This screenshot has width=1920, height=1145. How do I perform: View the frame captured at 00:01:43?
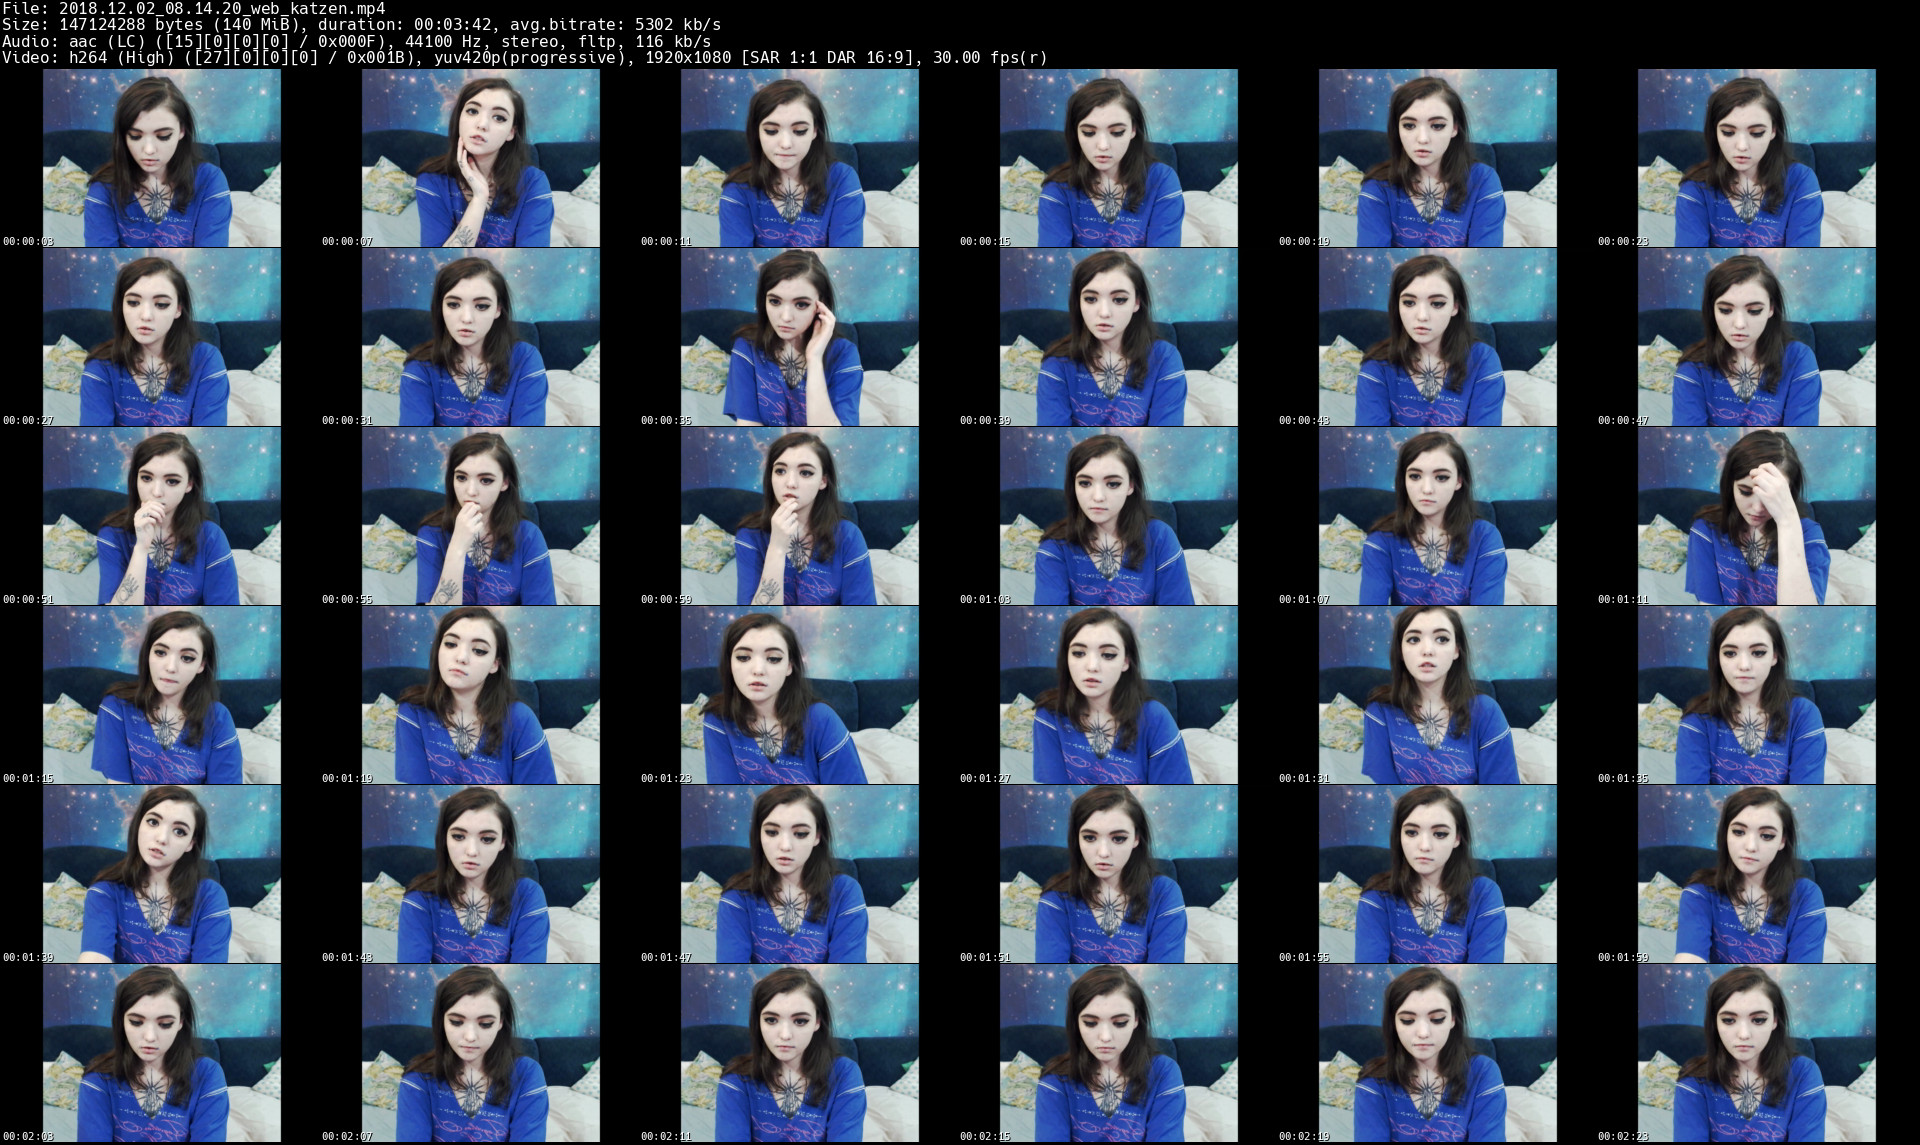(481, 874)
